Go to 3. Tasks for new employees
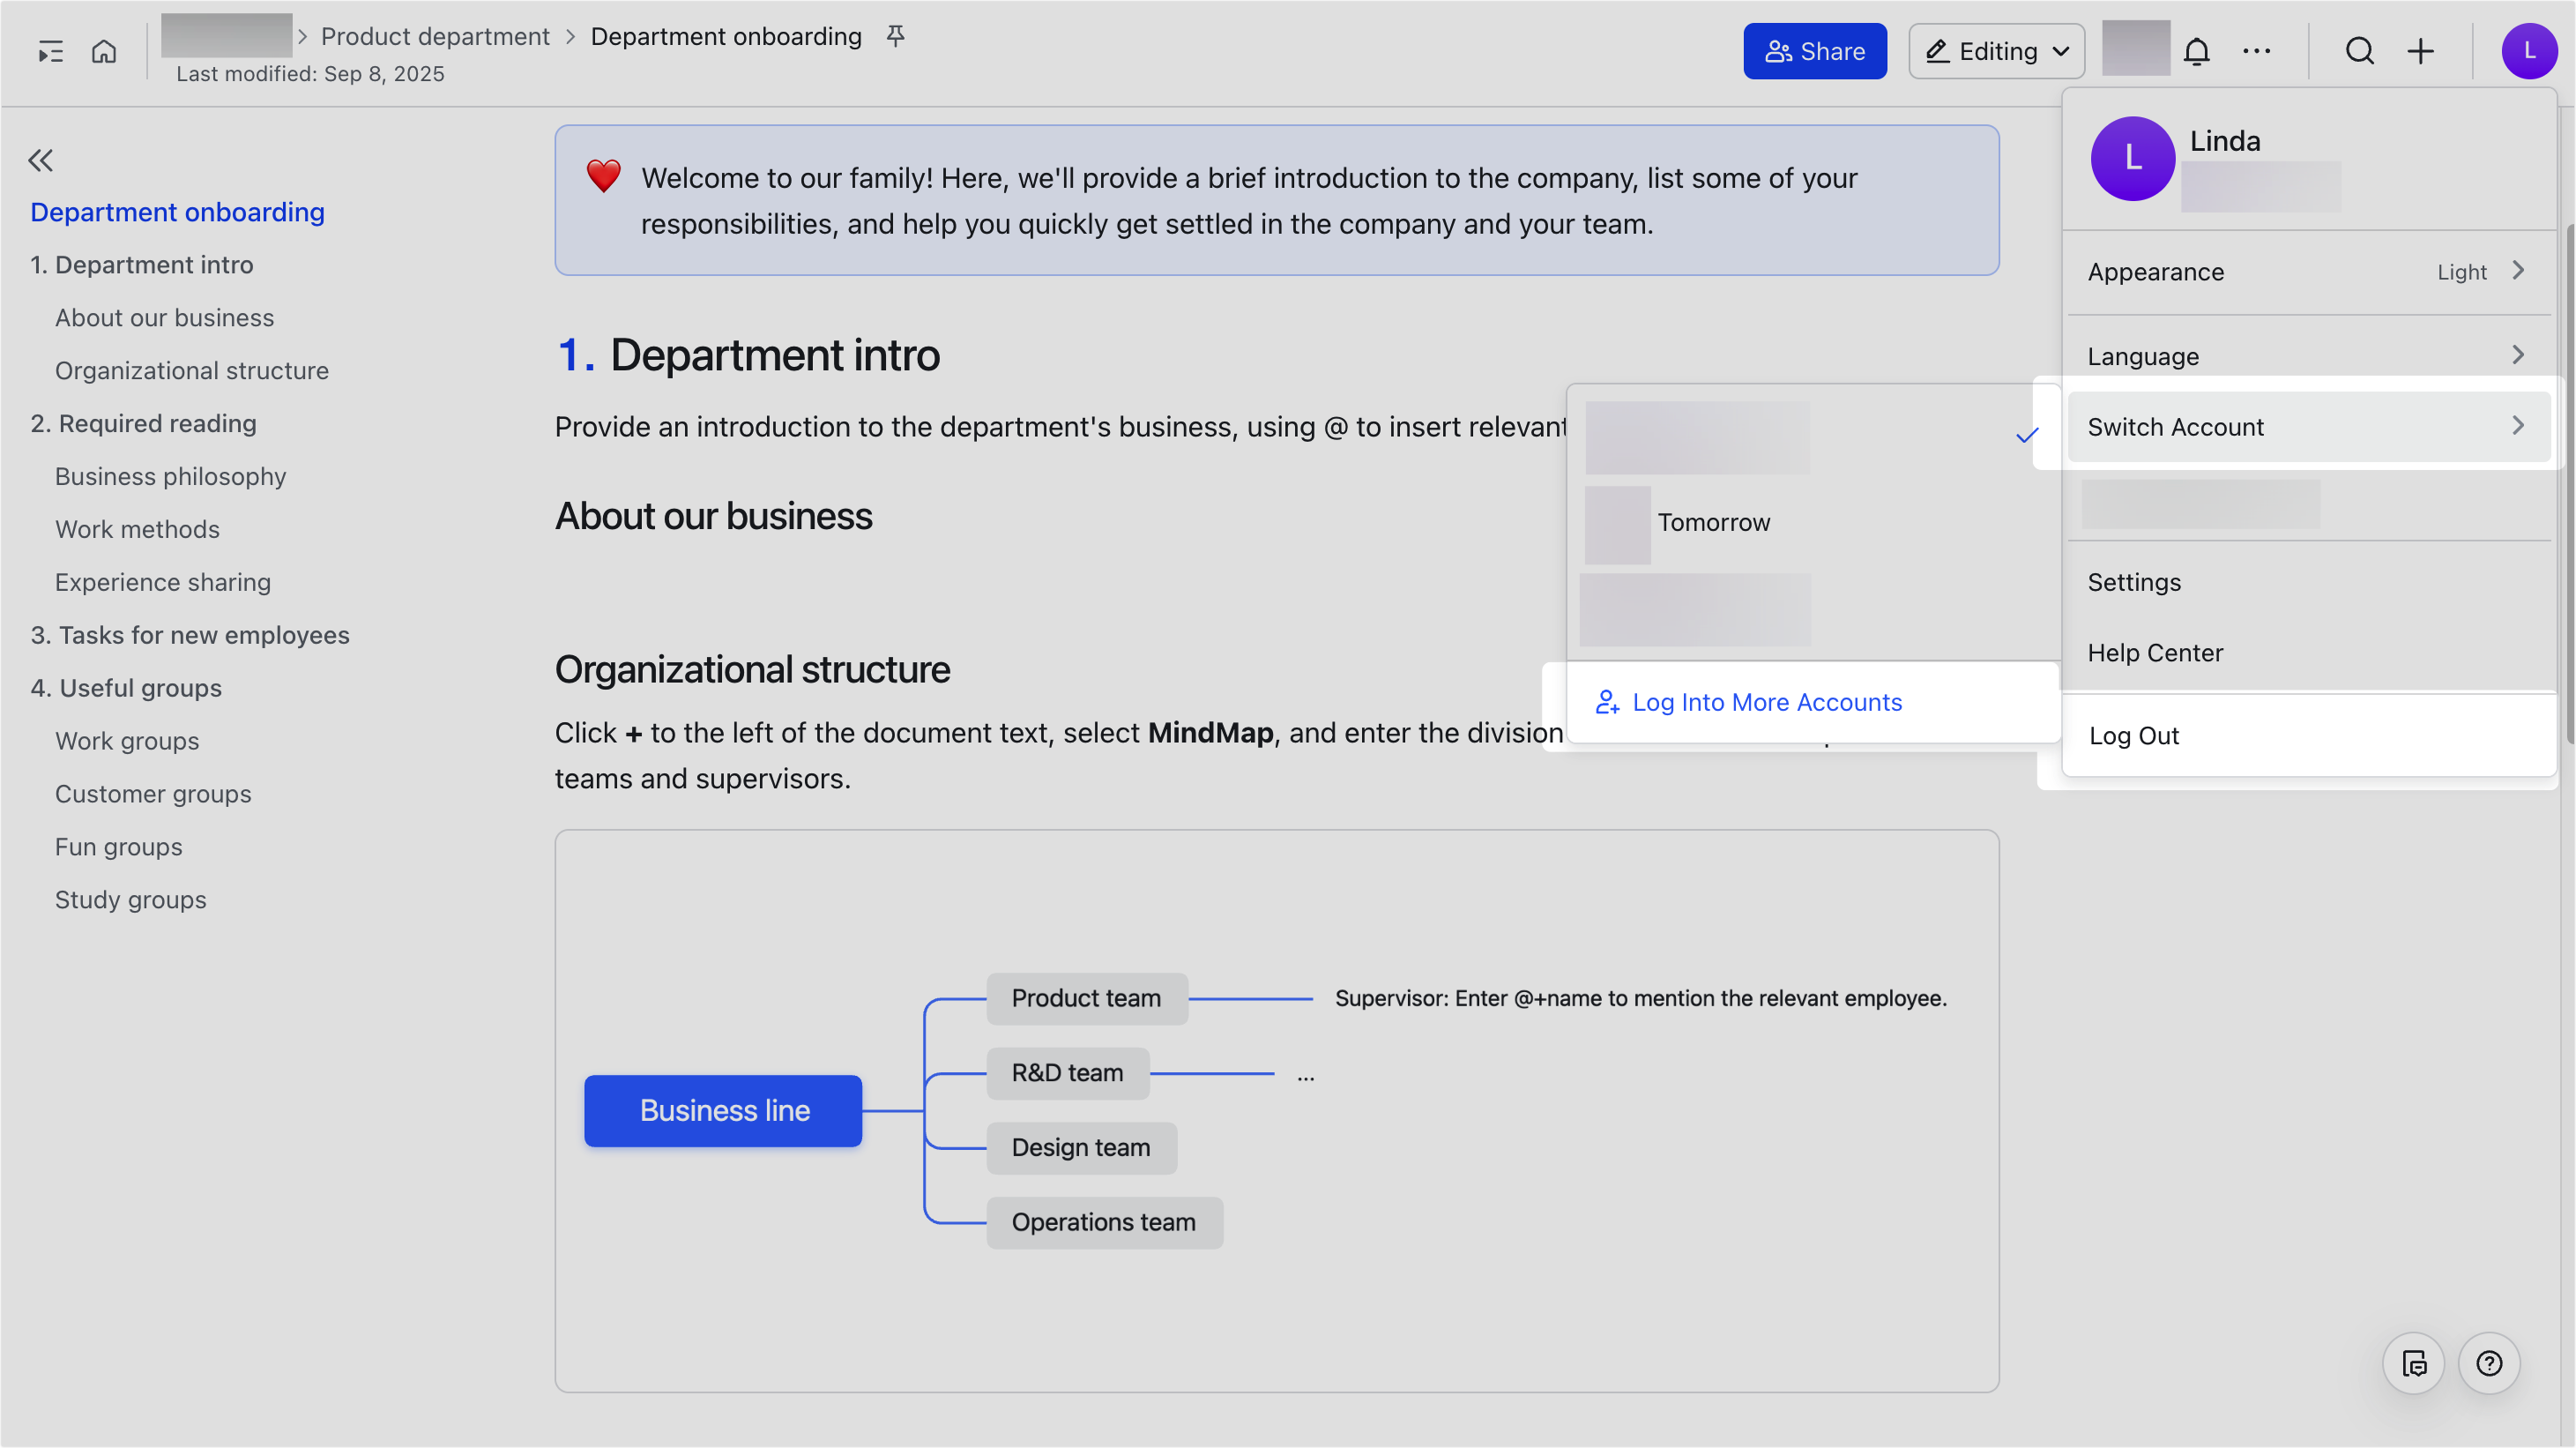The image size is (2576, 1448). [x=190, y=635]
